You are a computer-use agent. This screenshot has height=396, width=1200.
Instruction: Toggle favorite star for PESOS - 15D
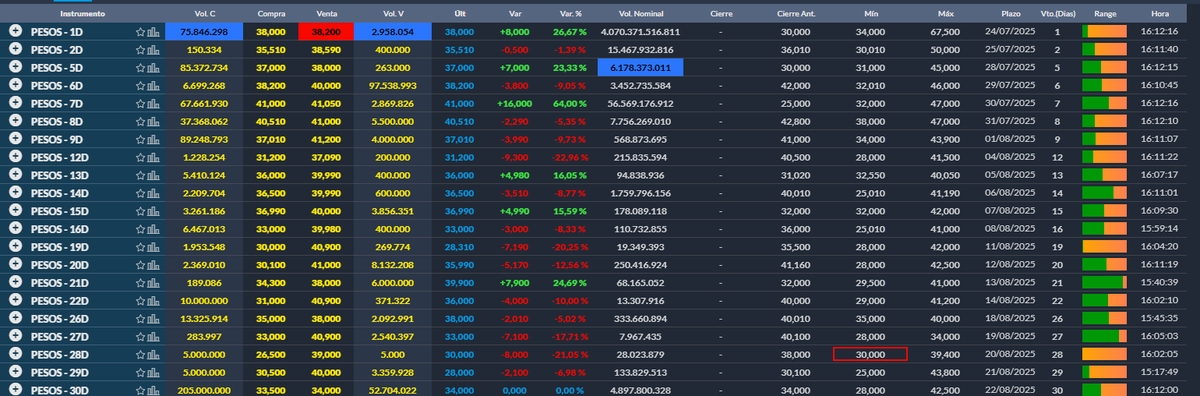point(141,211)
